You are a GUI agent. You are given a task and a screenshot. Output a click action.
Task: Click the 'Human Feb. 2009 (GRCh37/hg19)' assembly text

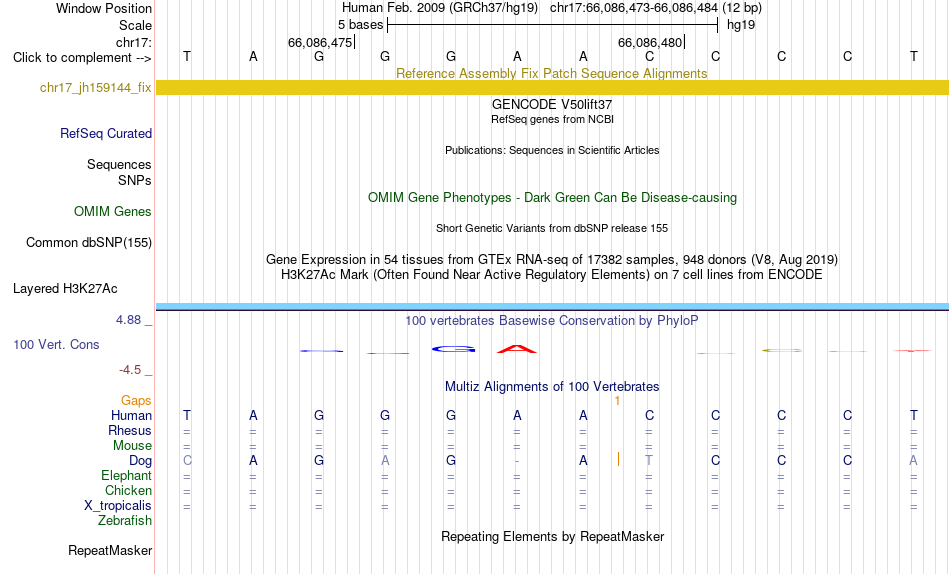440,8
